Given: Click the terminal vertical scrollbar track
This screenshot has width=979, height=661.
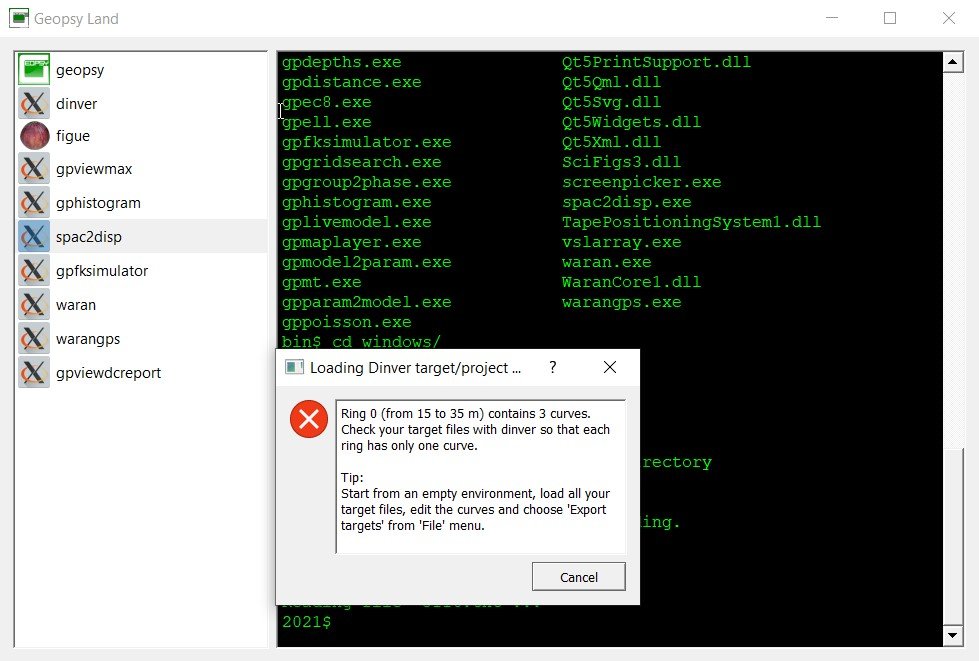Looking at the screenshot, I should pyautogui.click(x=952, y=300).
